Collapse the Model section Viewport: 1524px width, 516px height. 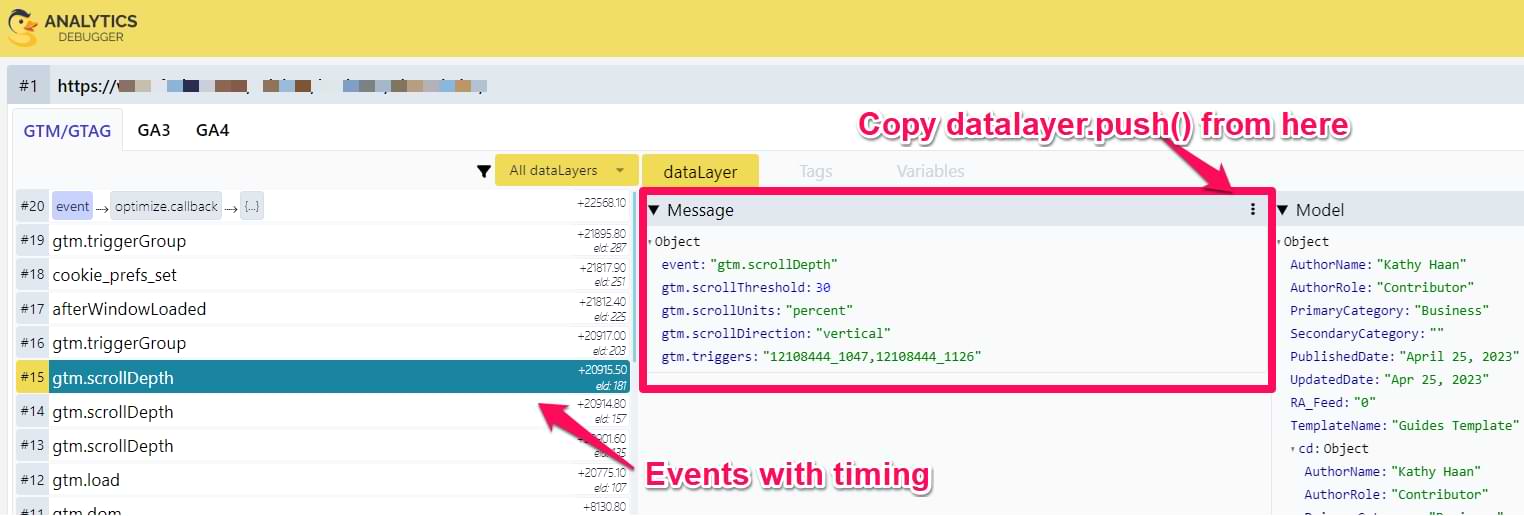1282,210
